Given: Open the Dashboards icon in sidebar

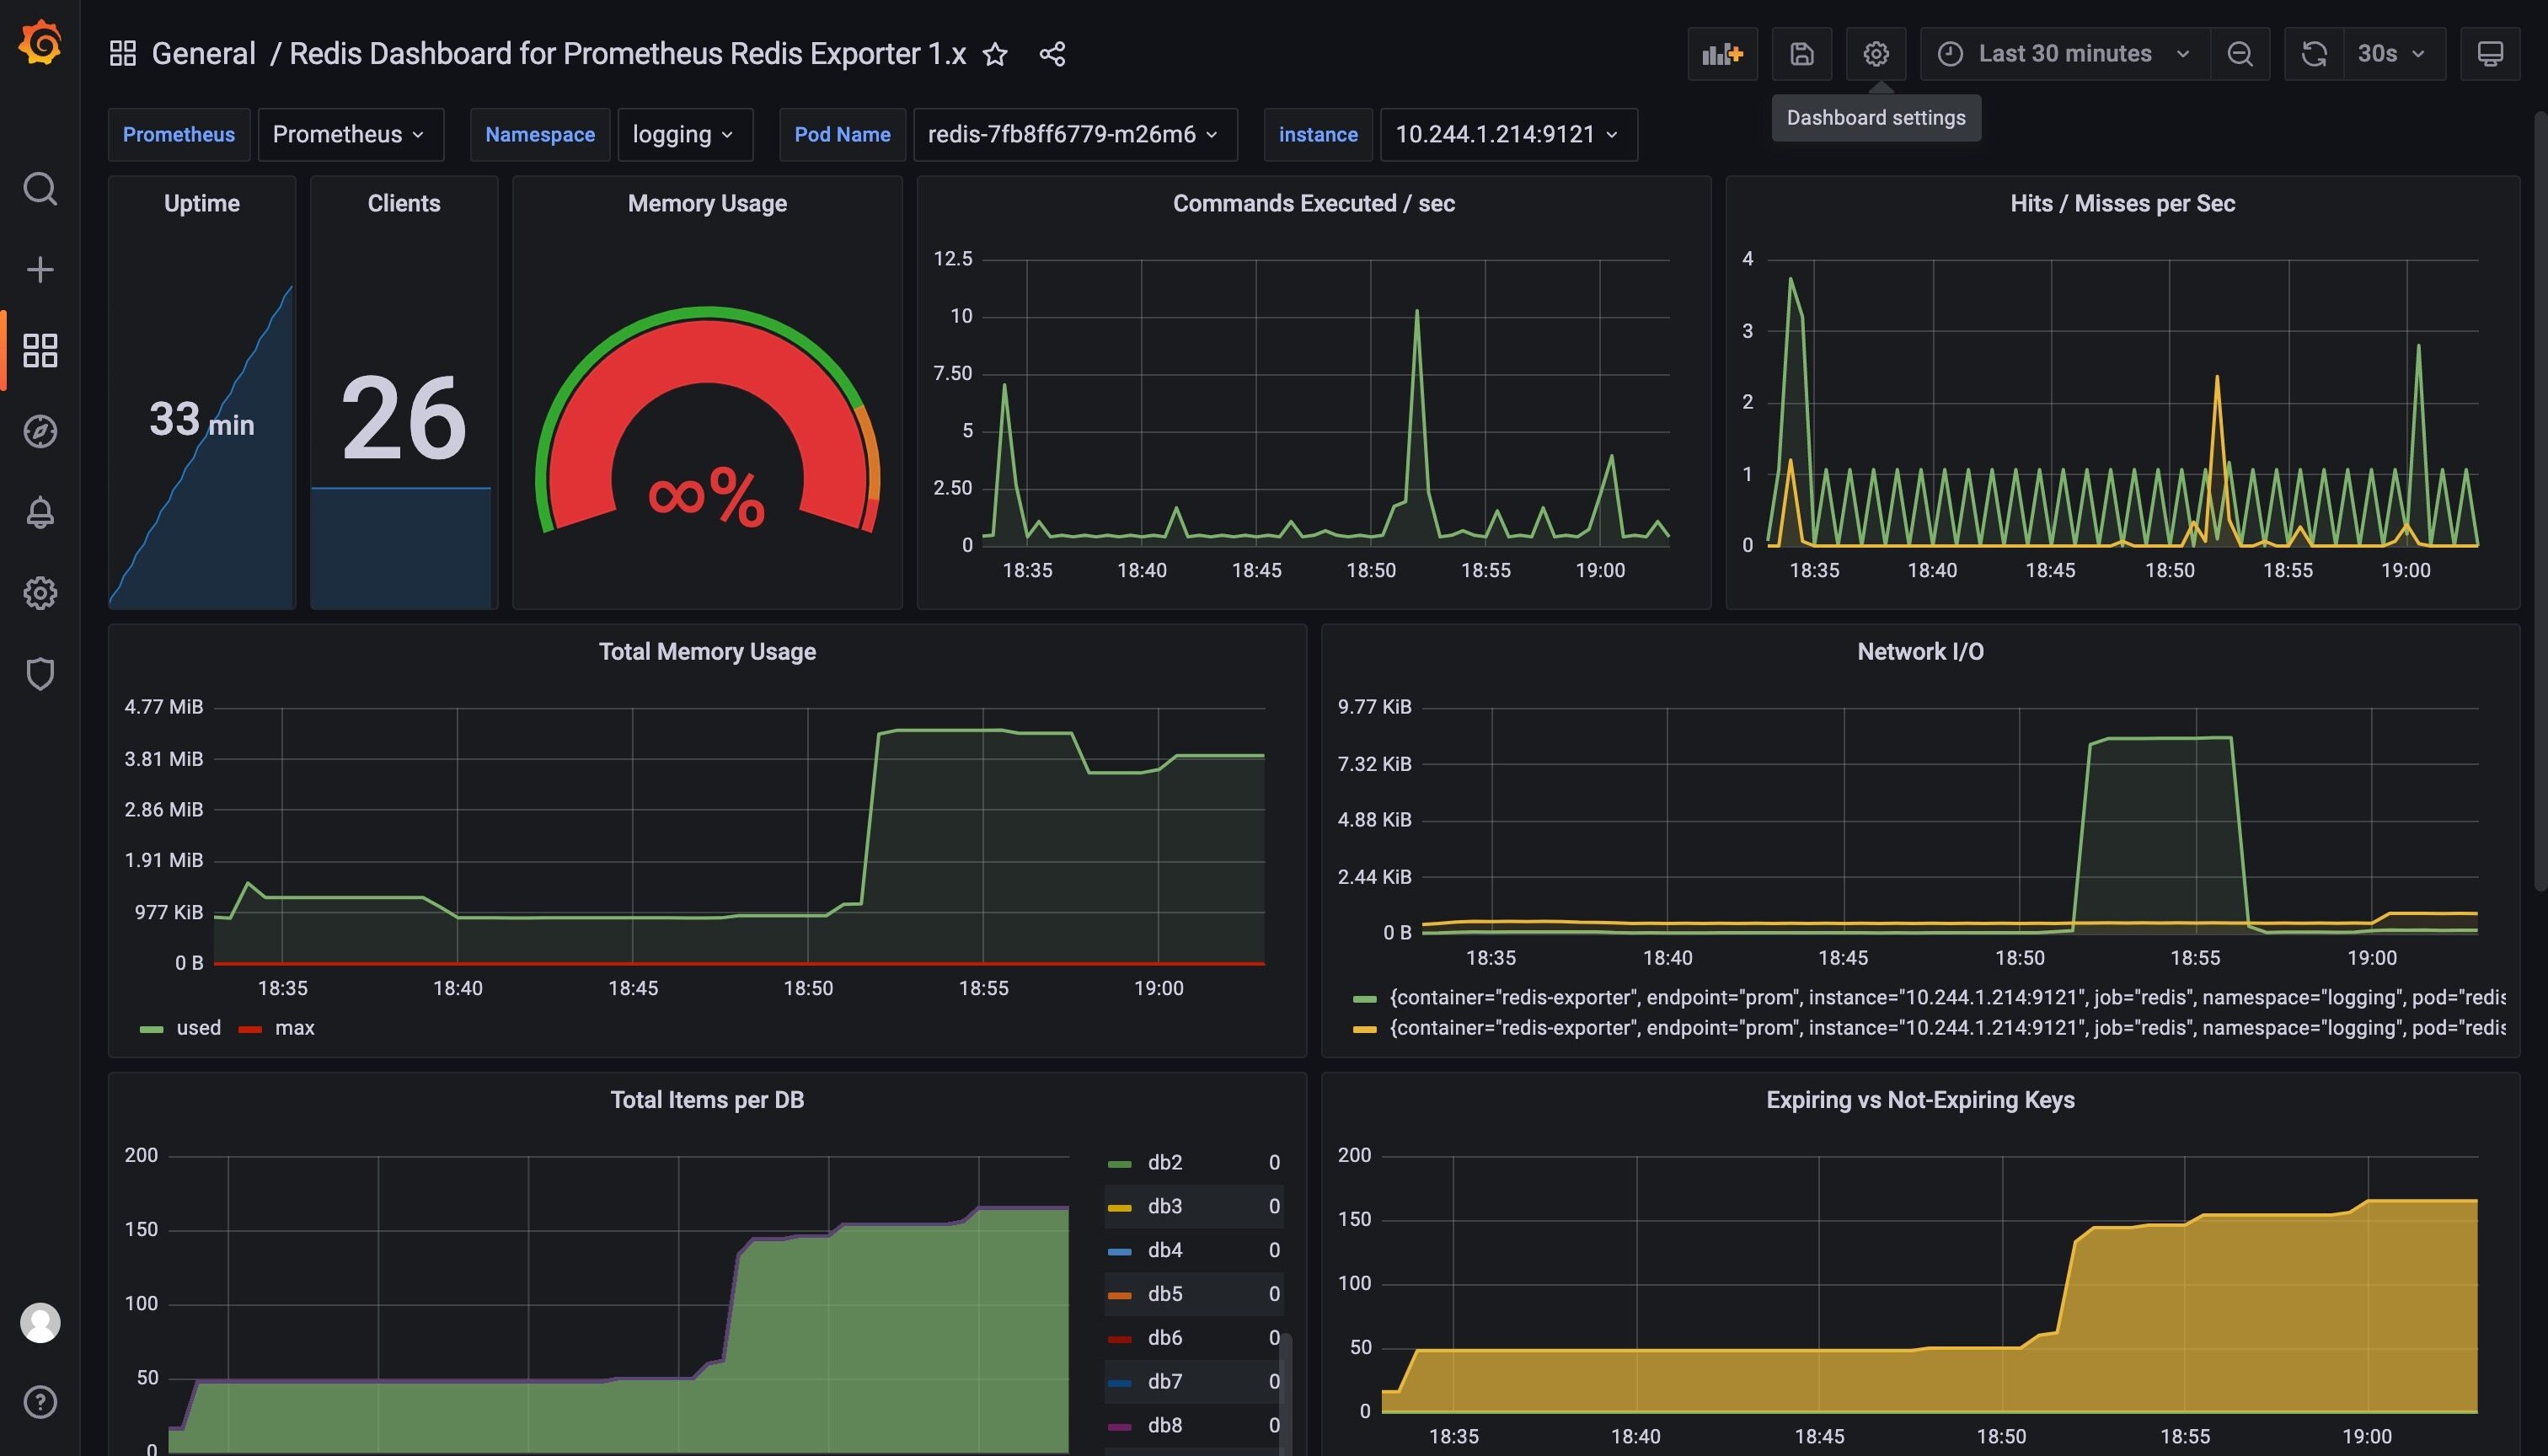Looking at the screenshot, I should [x=40, y=350].
